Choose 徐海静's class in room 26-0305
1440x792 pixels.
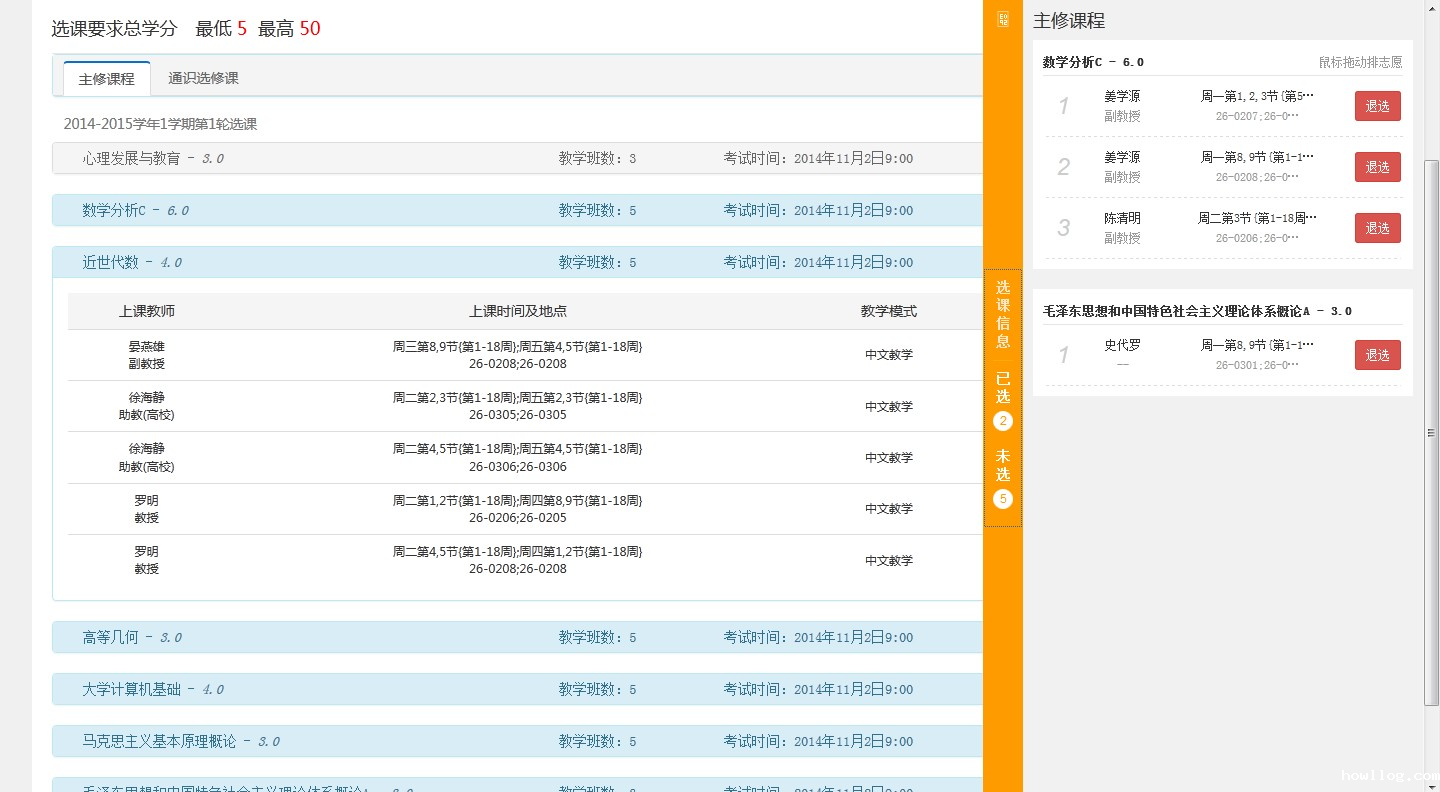tap(517, 406)
